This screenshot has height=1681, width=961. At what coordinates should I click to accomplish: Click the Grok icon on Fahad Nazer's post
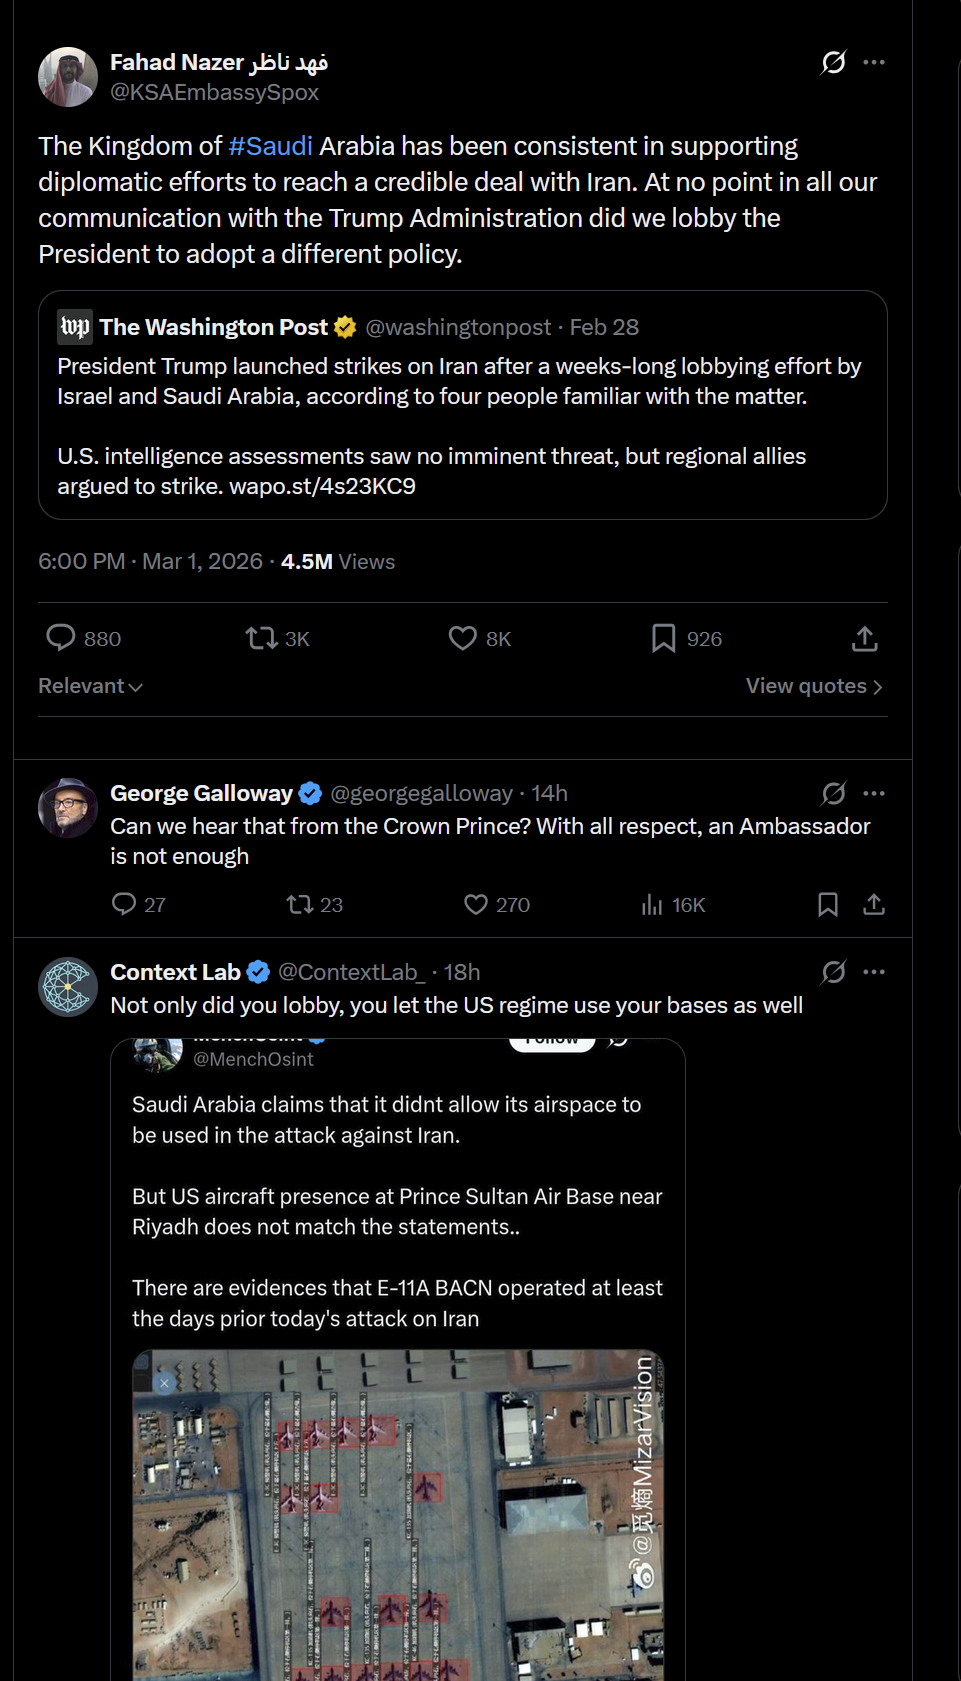click(x=833, y=62)
